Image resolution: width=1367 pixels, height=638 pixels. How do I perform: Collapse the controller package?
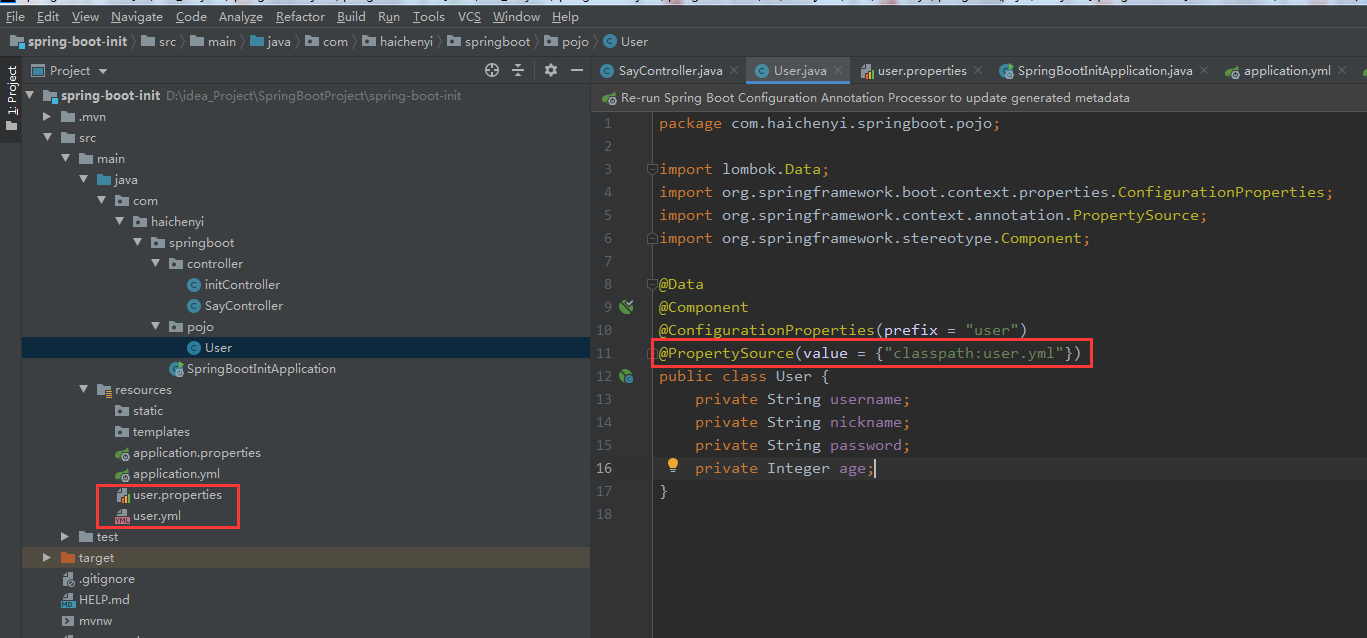tap(156, 264)
